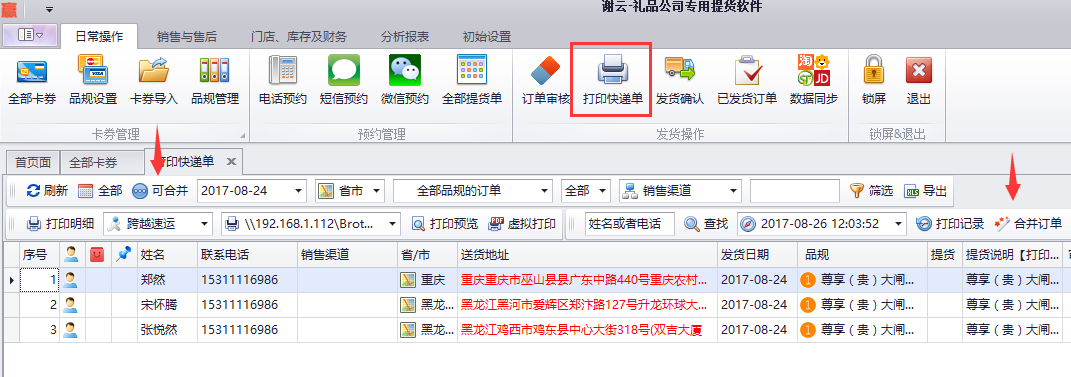Screen dimensions: 1071x377
Task: Select the row for 张悦然
Action: click(537, 331)
